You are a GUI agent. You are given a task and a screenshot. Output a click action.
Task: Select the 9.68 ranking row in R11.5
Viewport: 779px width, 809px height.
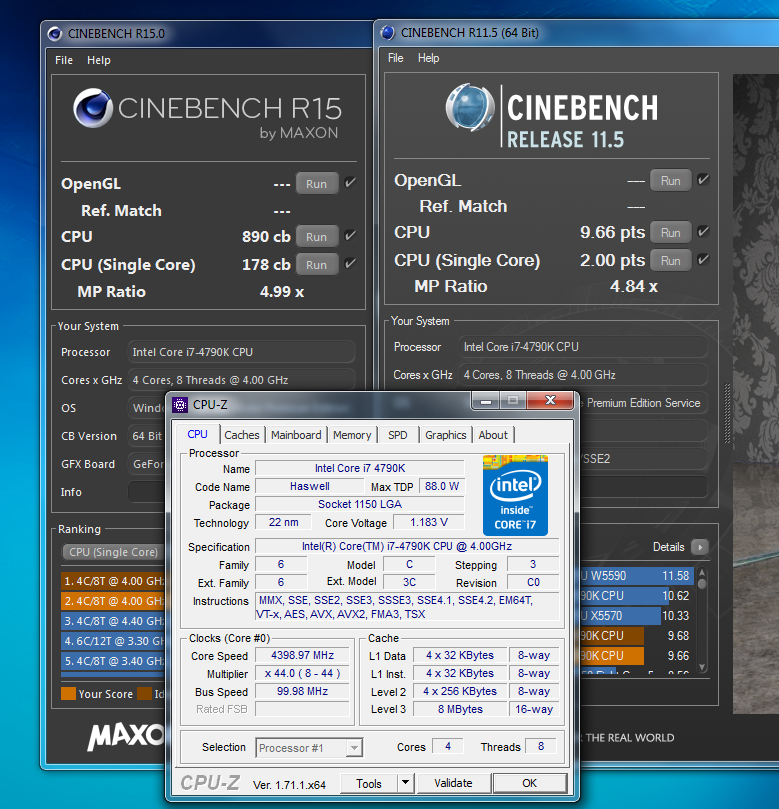pyautogui.click(x=637, y=636)
